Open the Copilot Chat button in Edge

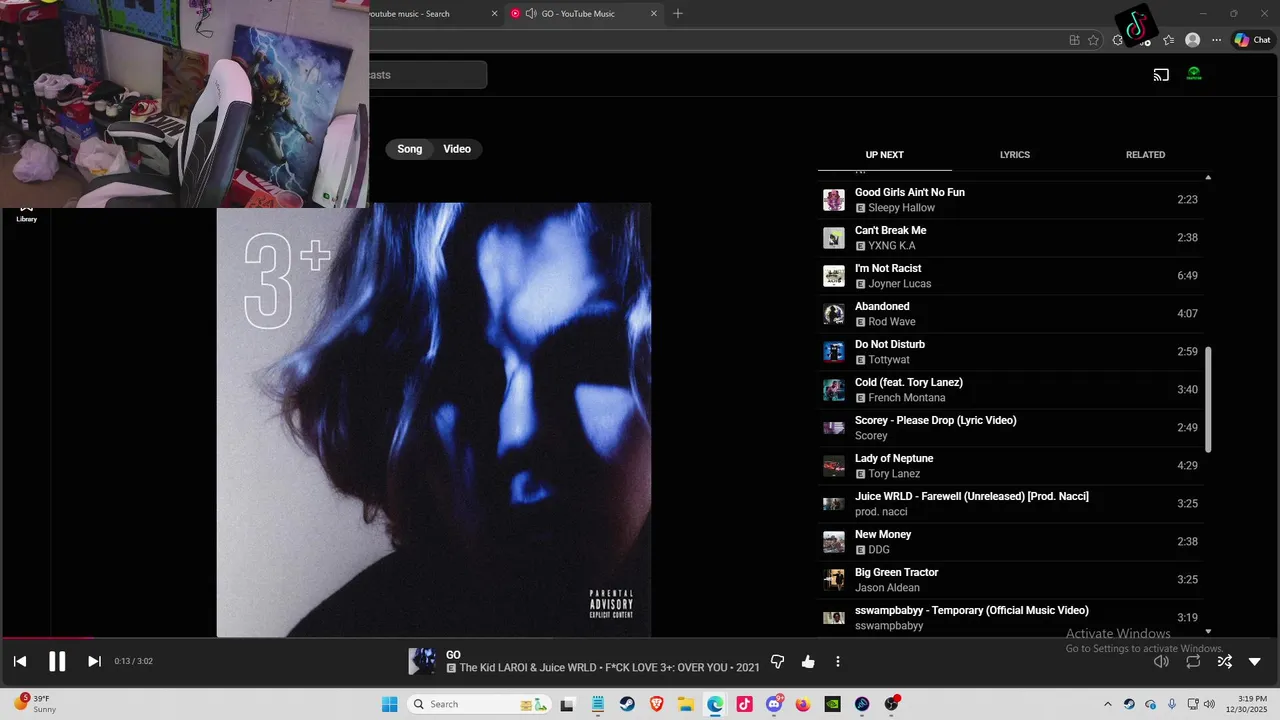1252,40
